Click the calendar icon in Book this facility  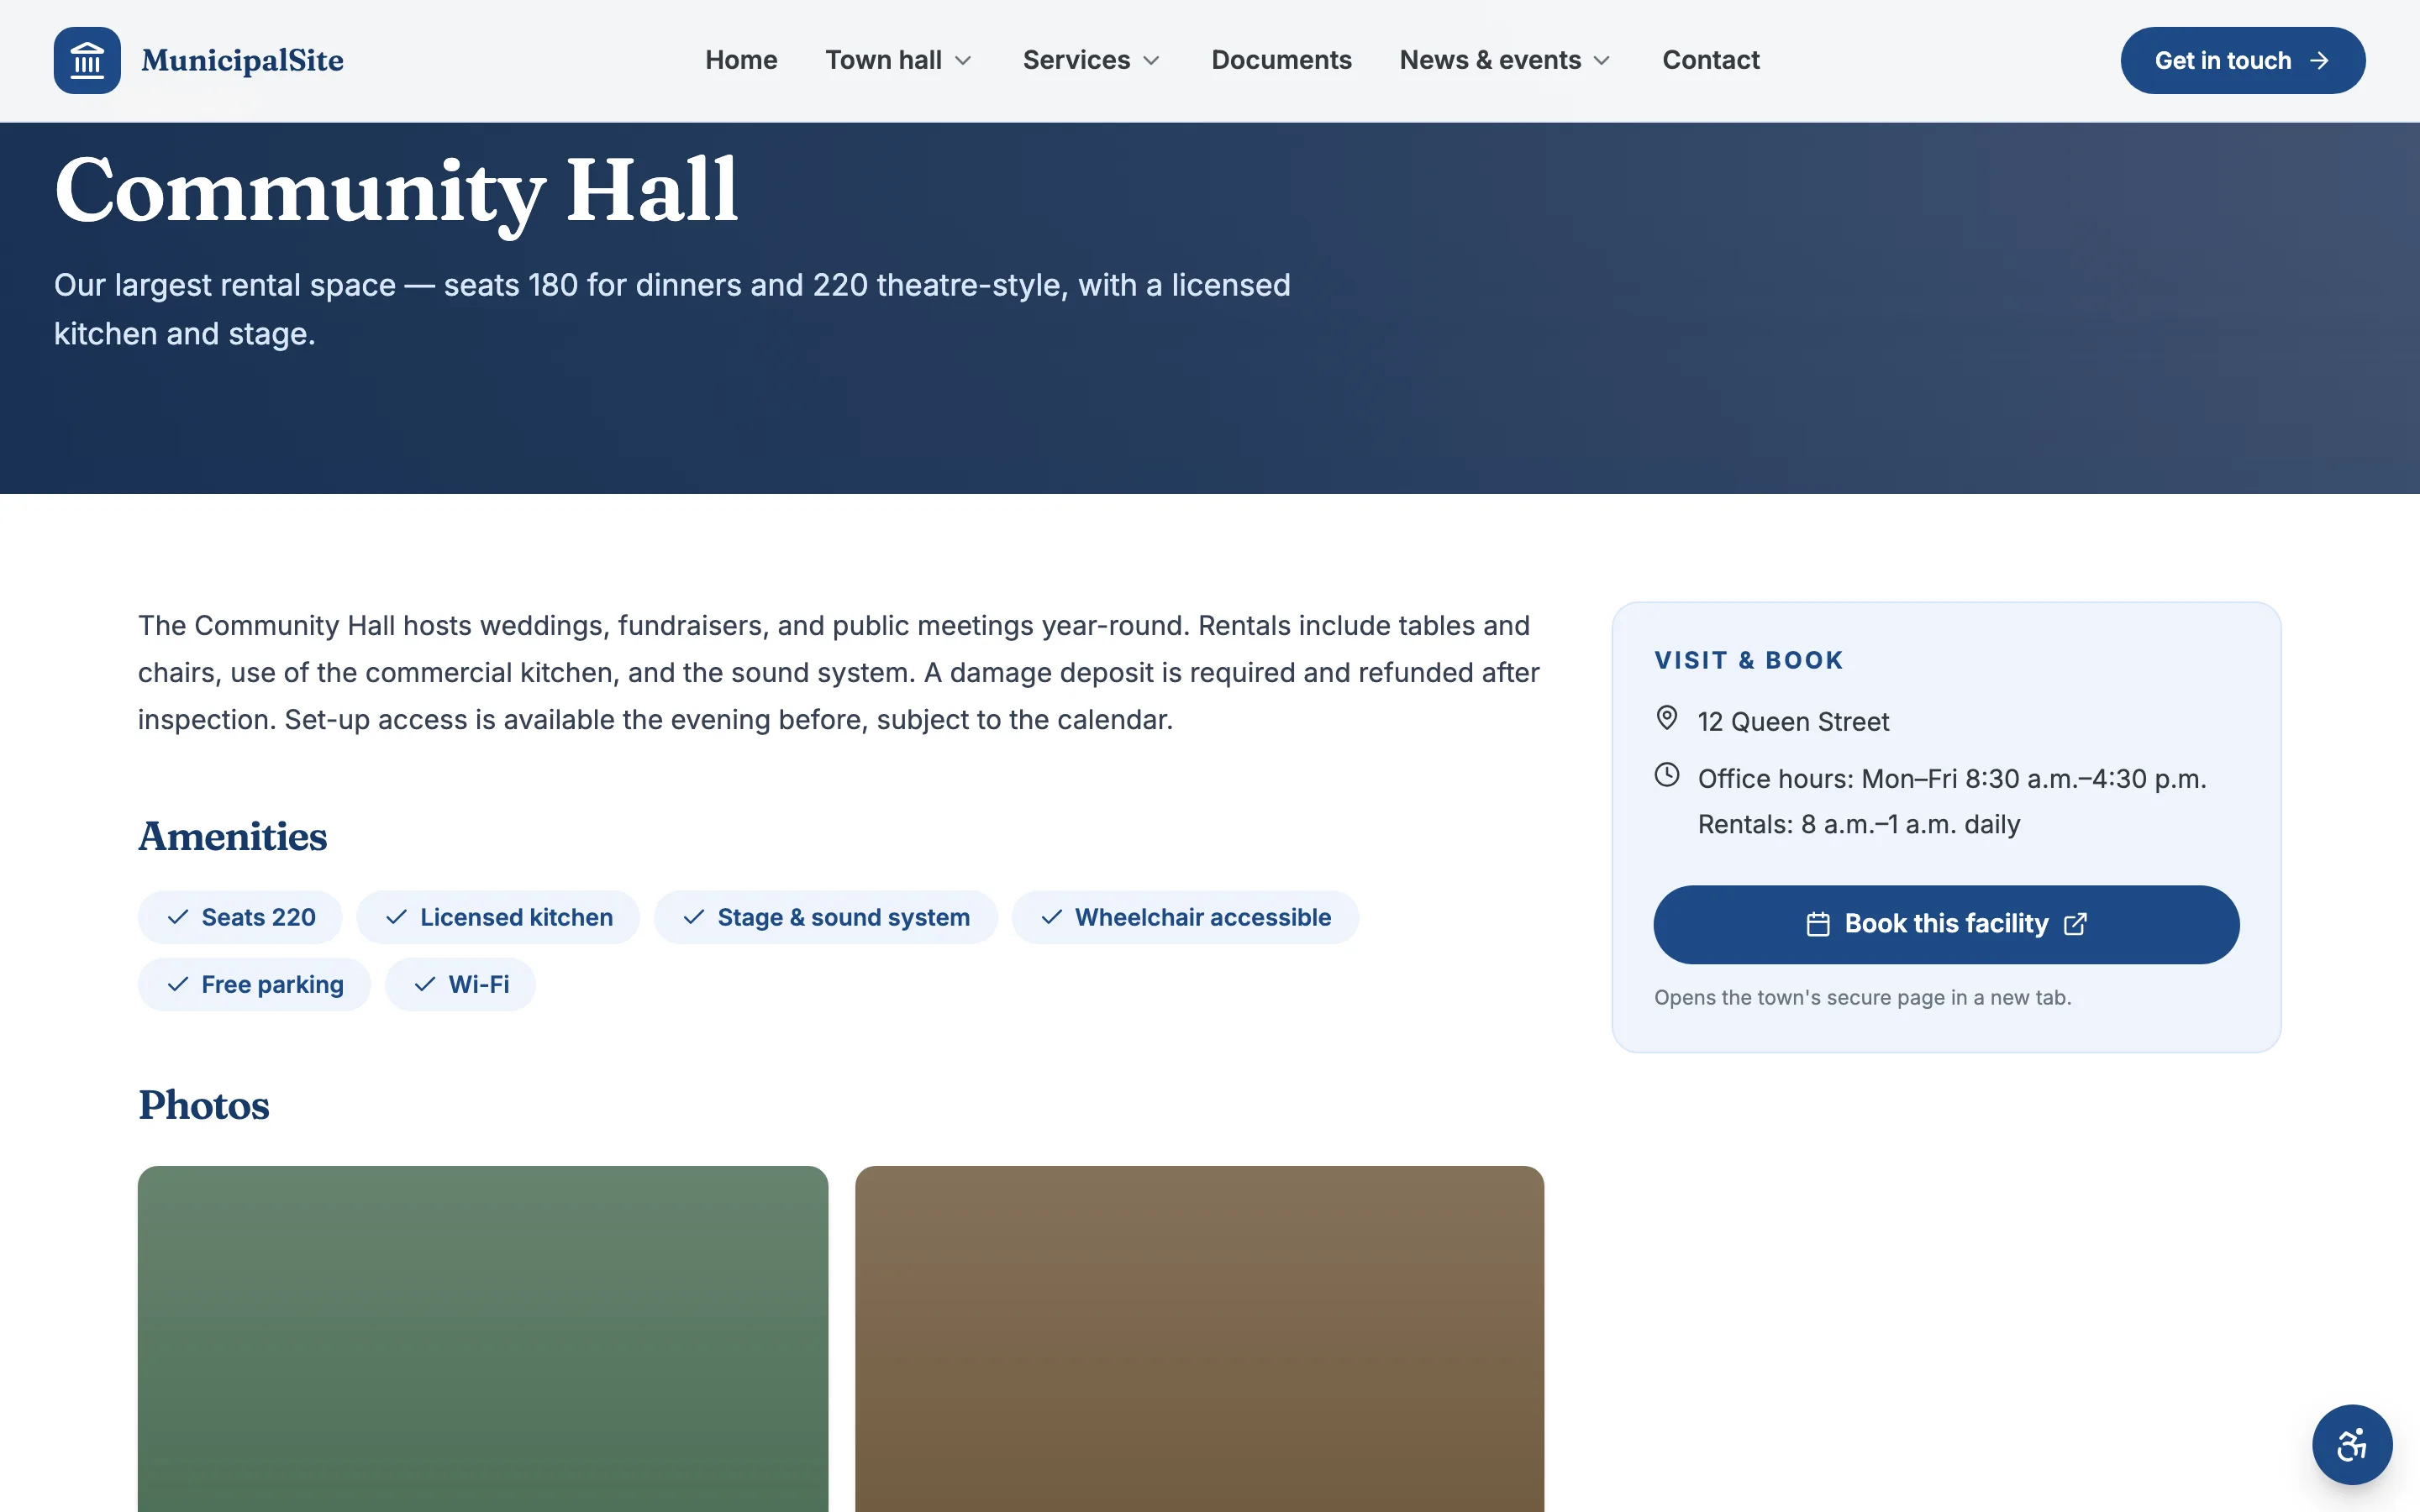(x=1817, y=924)
